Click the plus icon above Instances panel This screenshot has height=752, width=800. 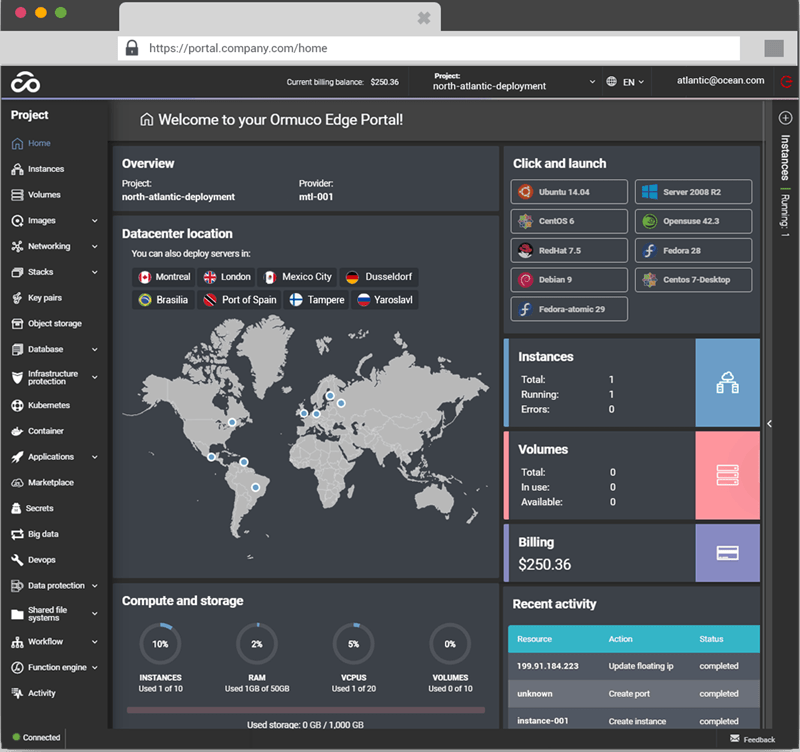tap(785, 118)
